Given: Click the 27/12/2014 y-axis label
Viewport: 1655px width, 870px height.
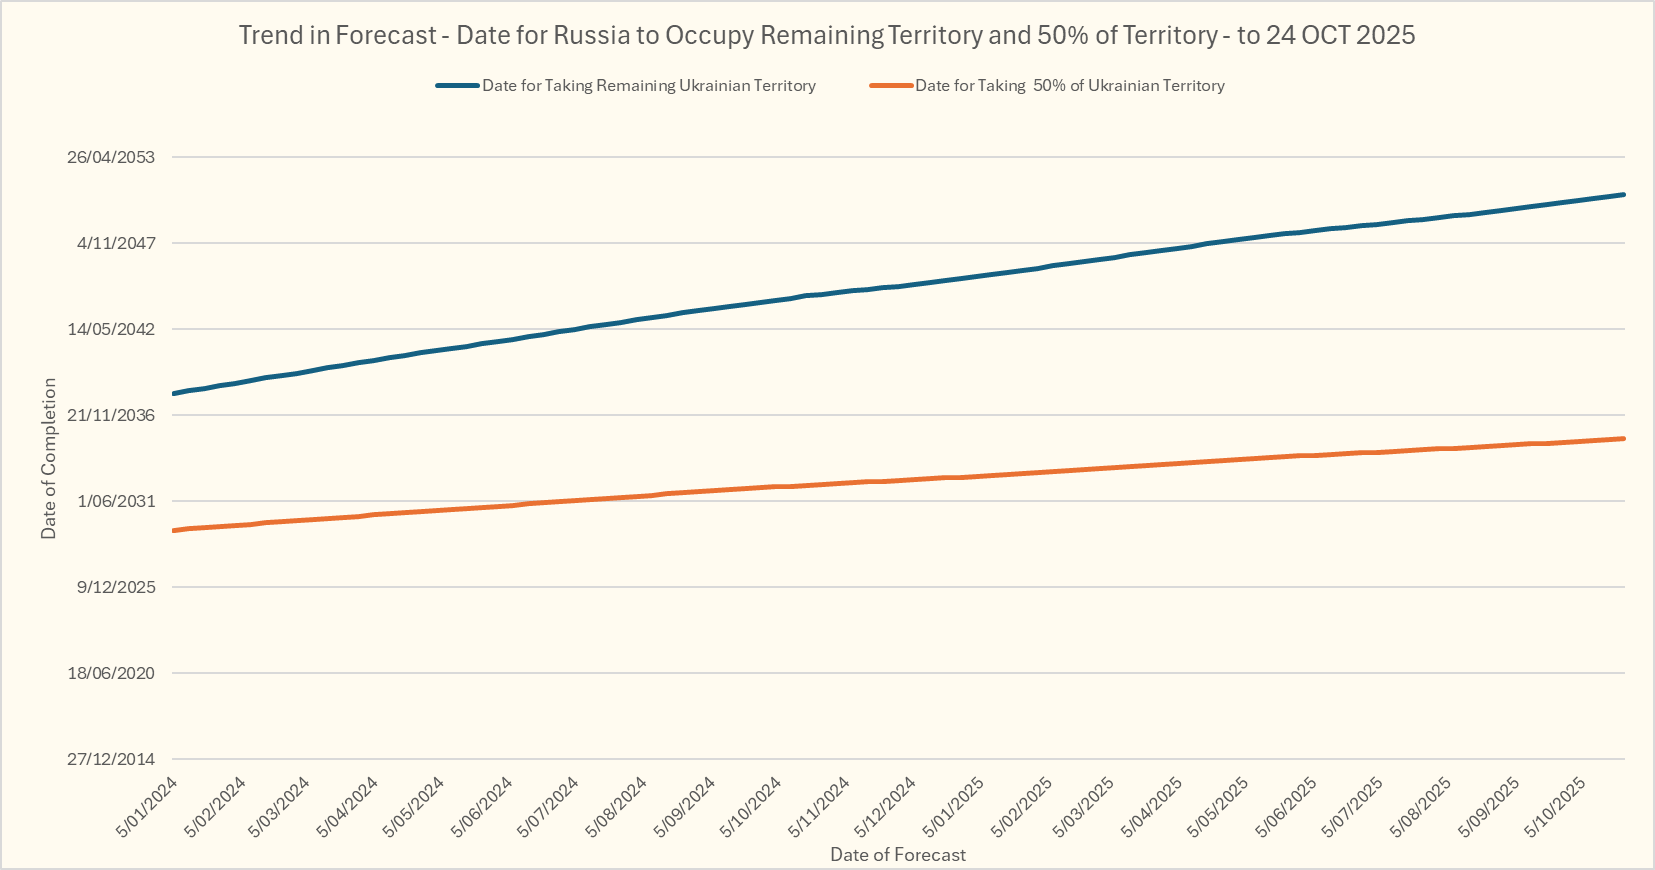Looking at the screenshot, I should pos(111,759).
